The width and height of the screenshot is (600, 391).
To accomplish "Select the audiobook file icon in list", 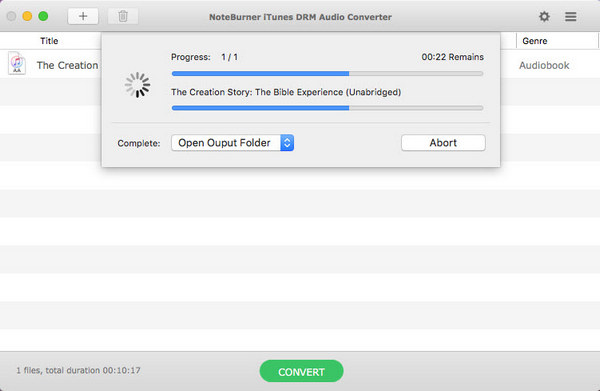I will (x=17, y=63).
